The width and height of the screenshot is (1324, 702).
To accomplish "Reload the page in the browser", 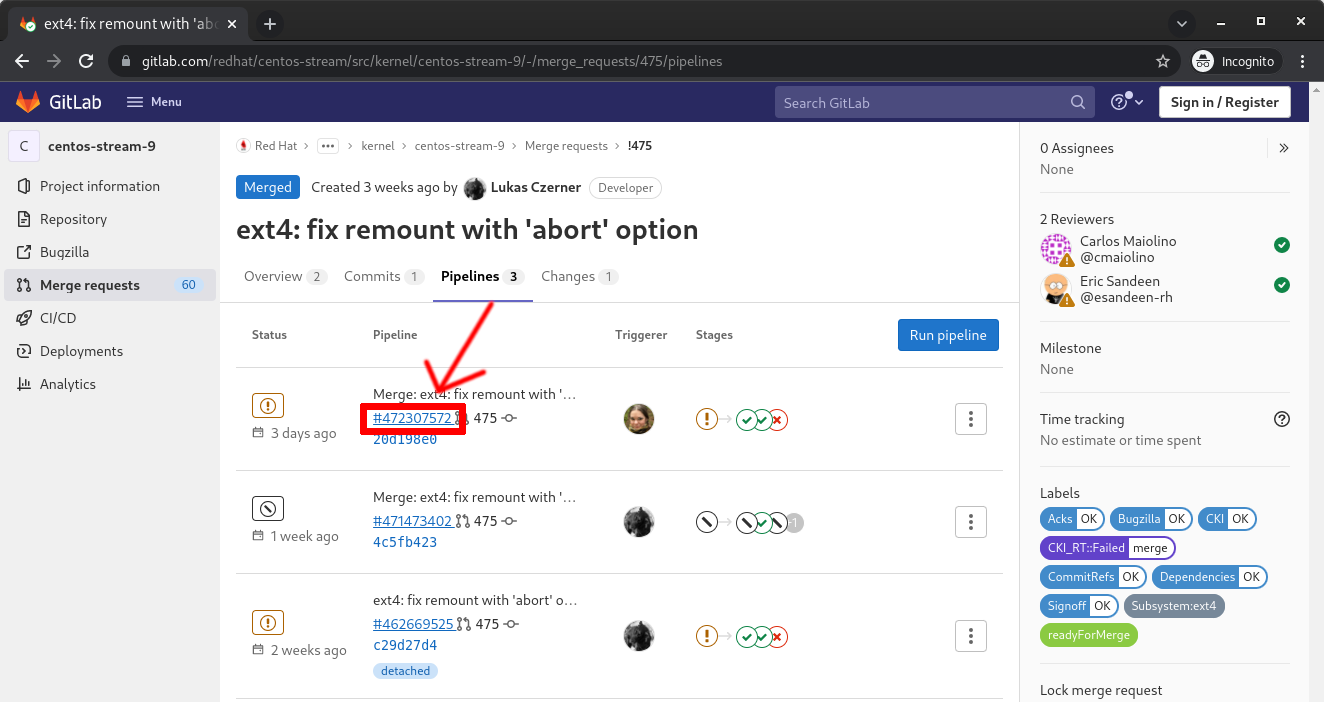I will coord(86,61).
